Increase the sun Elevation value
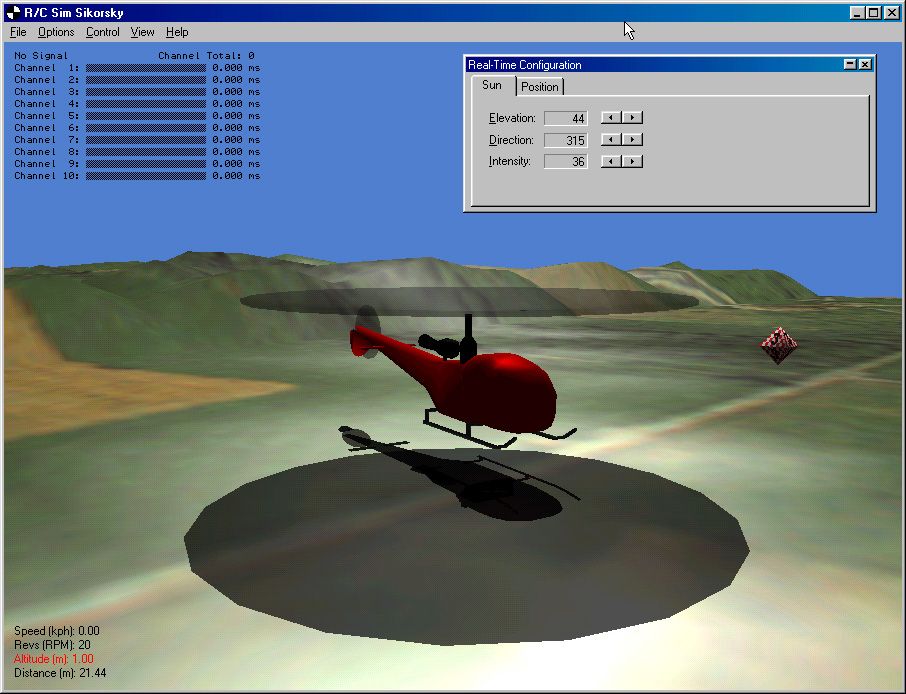 634,118
